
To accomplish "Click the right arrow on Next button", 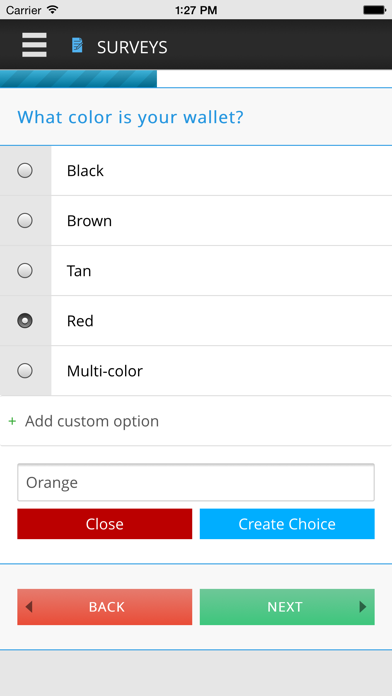I will pos(363,607).
